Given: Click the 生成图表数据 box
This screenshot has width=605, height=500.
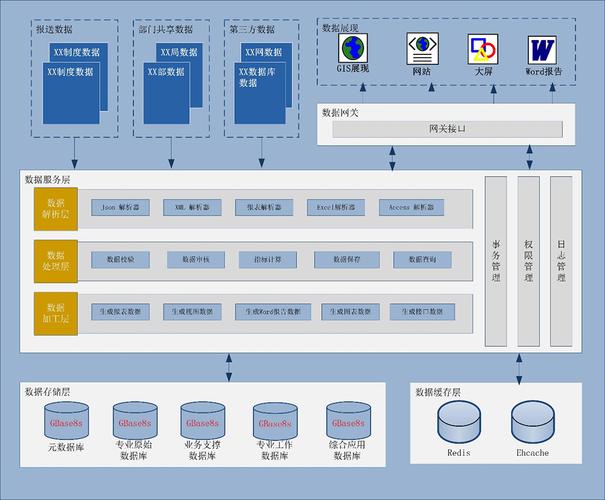Looking at the screenshot, I should click(350, 312).
